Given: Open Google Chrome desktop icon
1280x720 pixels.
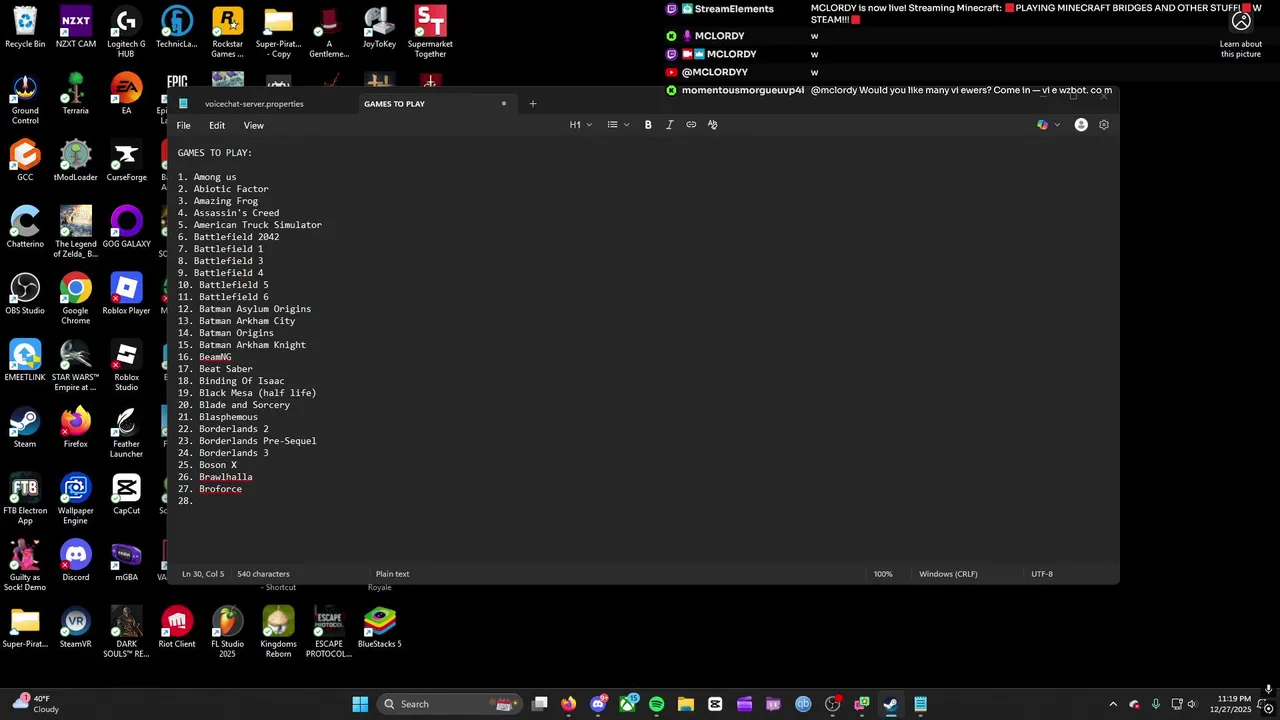Looking at the screenshot, I should [76, 300].
